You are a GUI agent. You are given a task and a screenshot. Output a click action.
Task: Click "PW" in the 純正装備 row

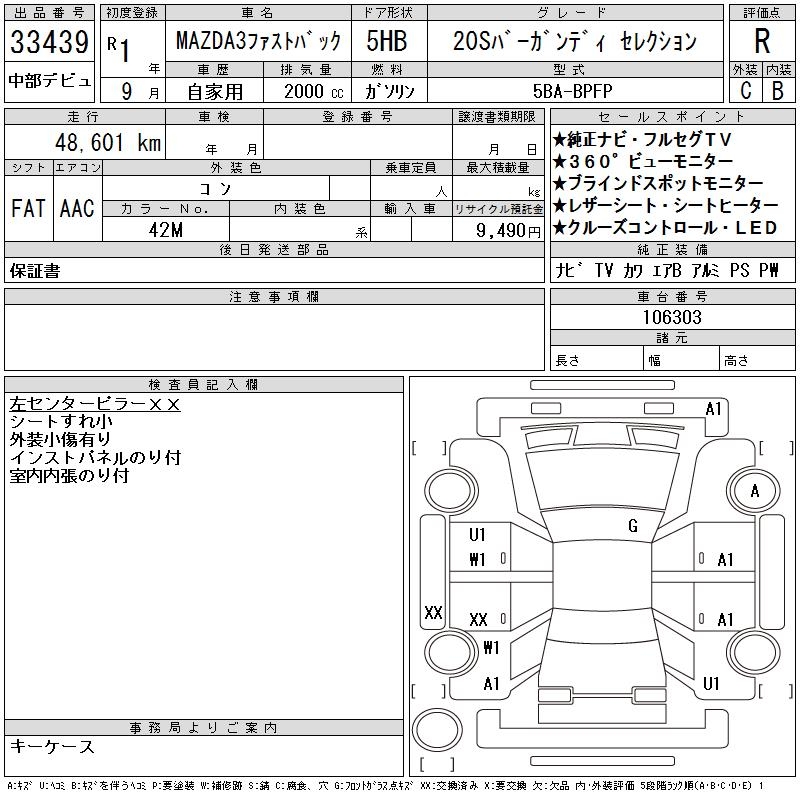769,270
